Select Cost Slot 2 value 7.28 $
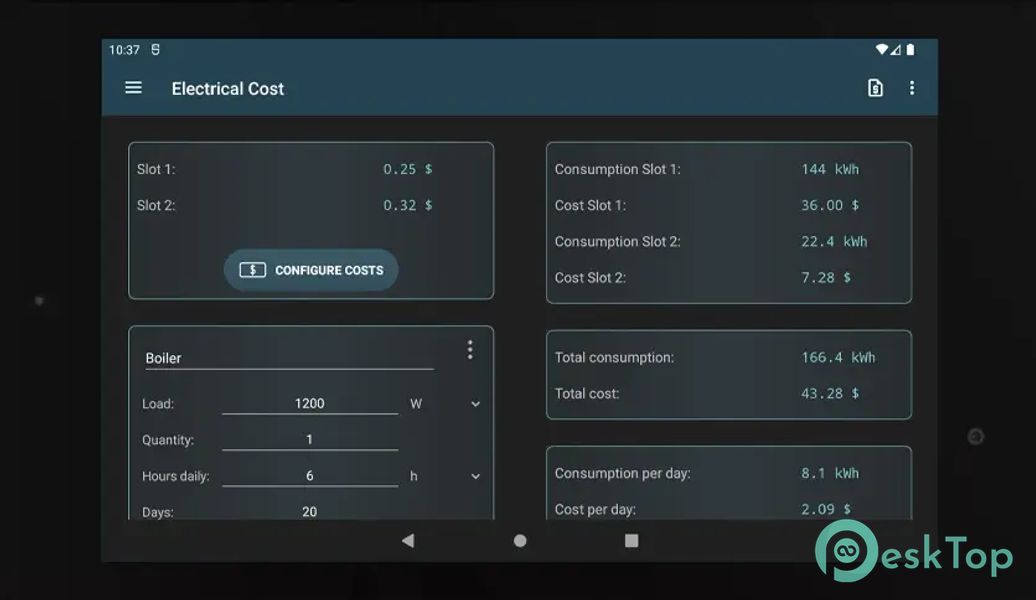 click(x=826, y=278)
